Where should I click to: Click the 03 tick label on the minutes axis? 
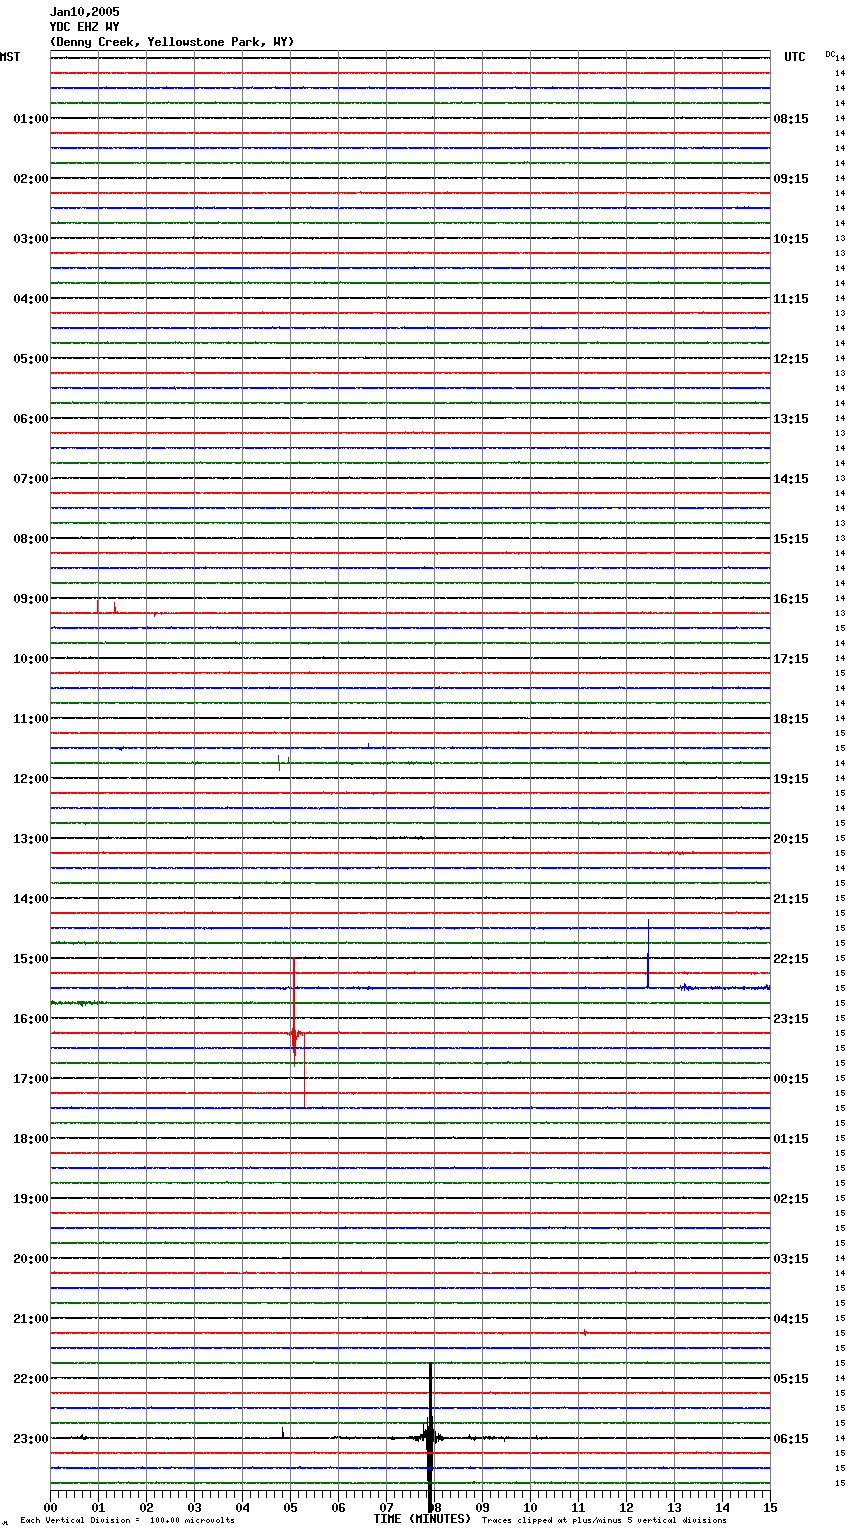tap(194, 1508)
